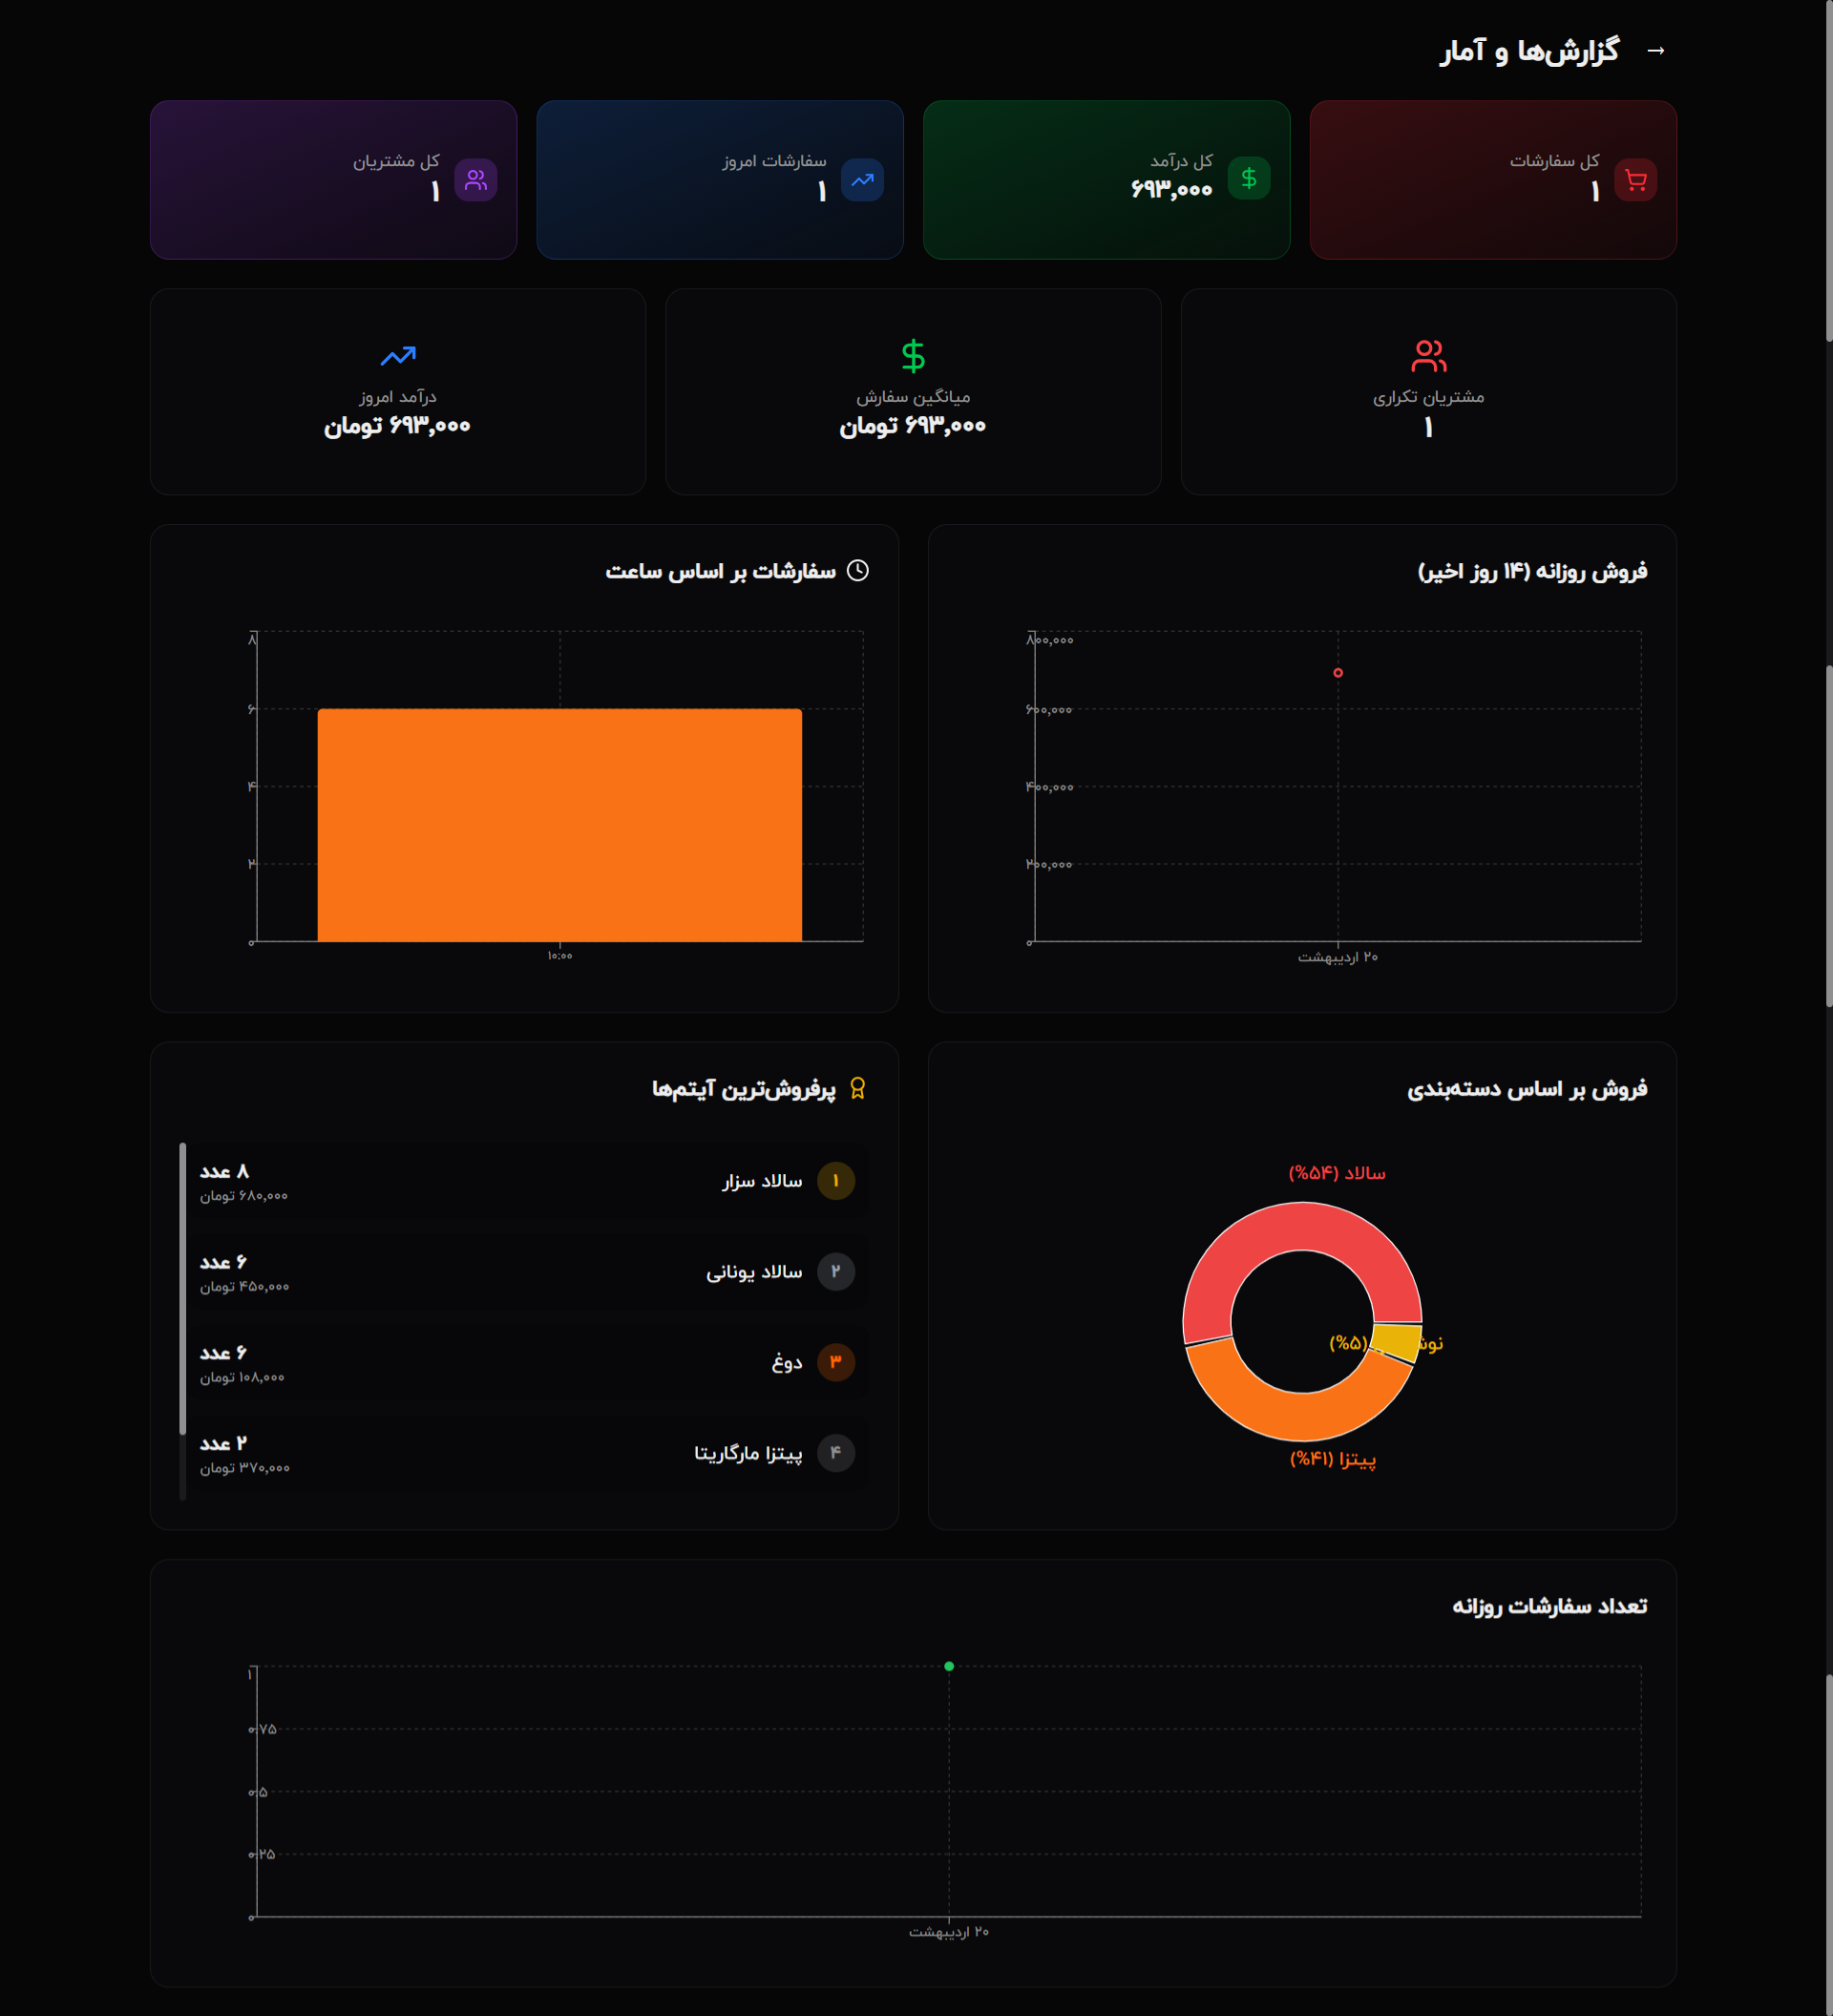The image size is (1833, 2016).
Task: Click rank badge ۳ next to دوغ
Action: [x=836, y=1362]
